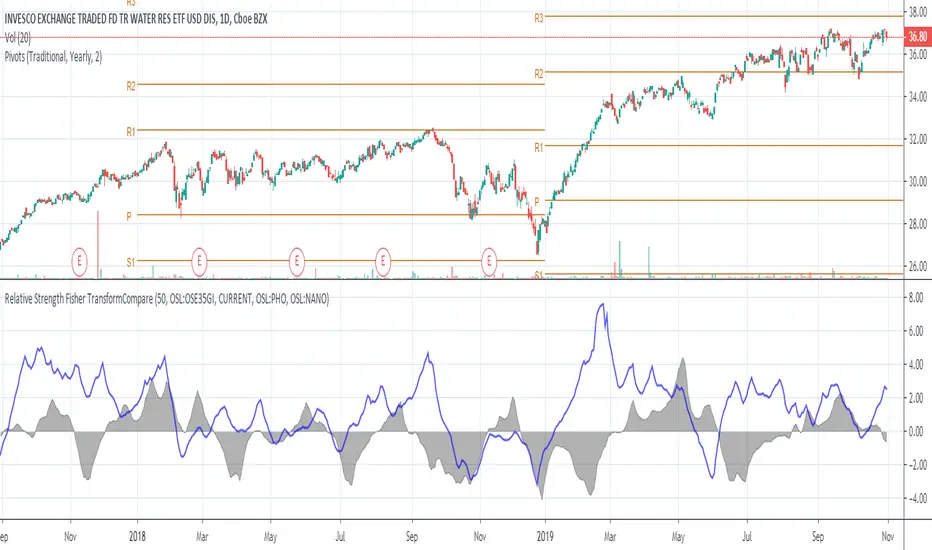The height and width of the screenshot is (550, 932).
Task: Click the 0.00 indicator scale label
Action: tap(916, 431)
